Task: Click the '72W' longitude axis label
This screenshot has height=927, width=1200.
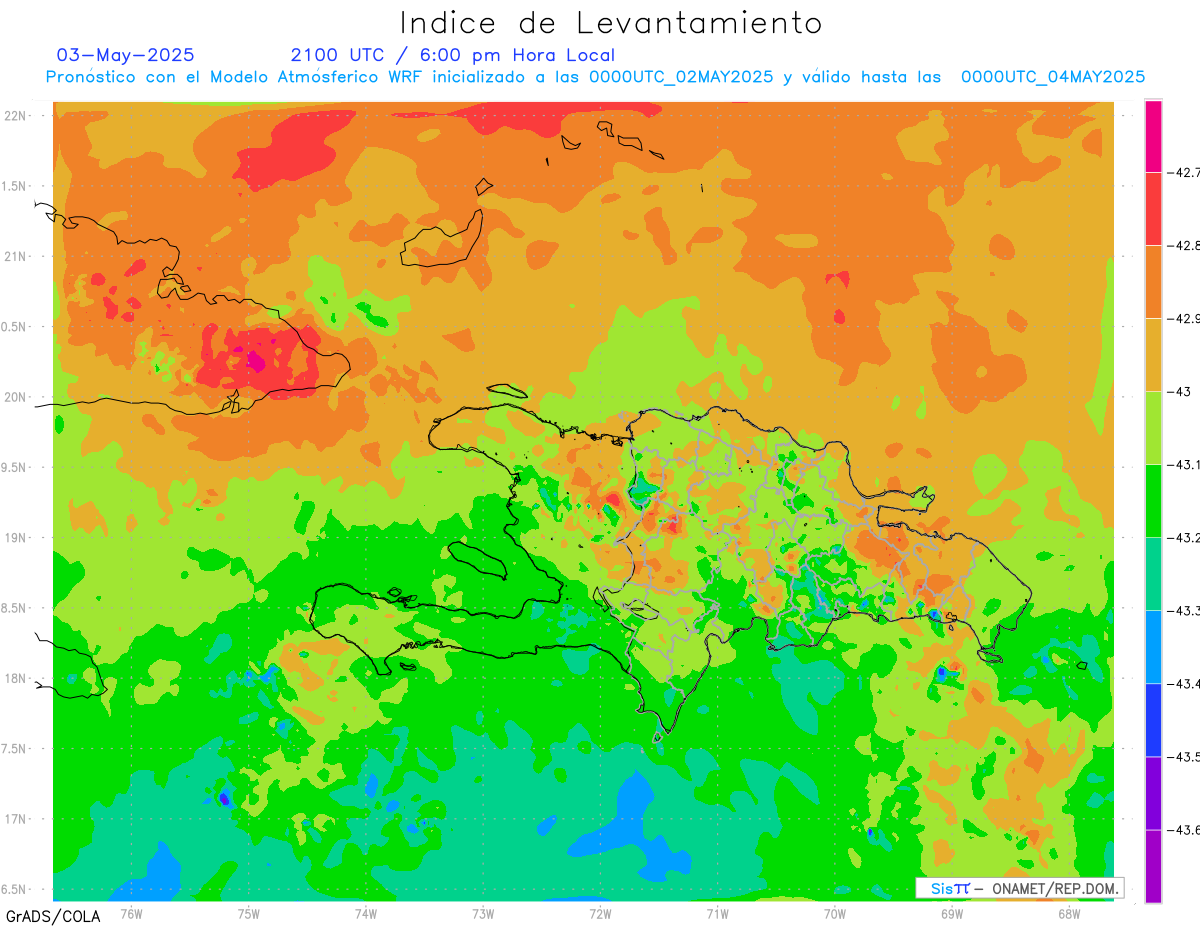Action: [600, 913]
